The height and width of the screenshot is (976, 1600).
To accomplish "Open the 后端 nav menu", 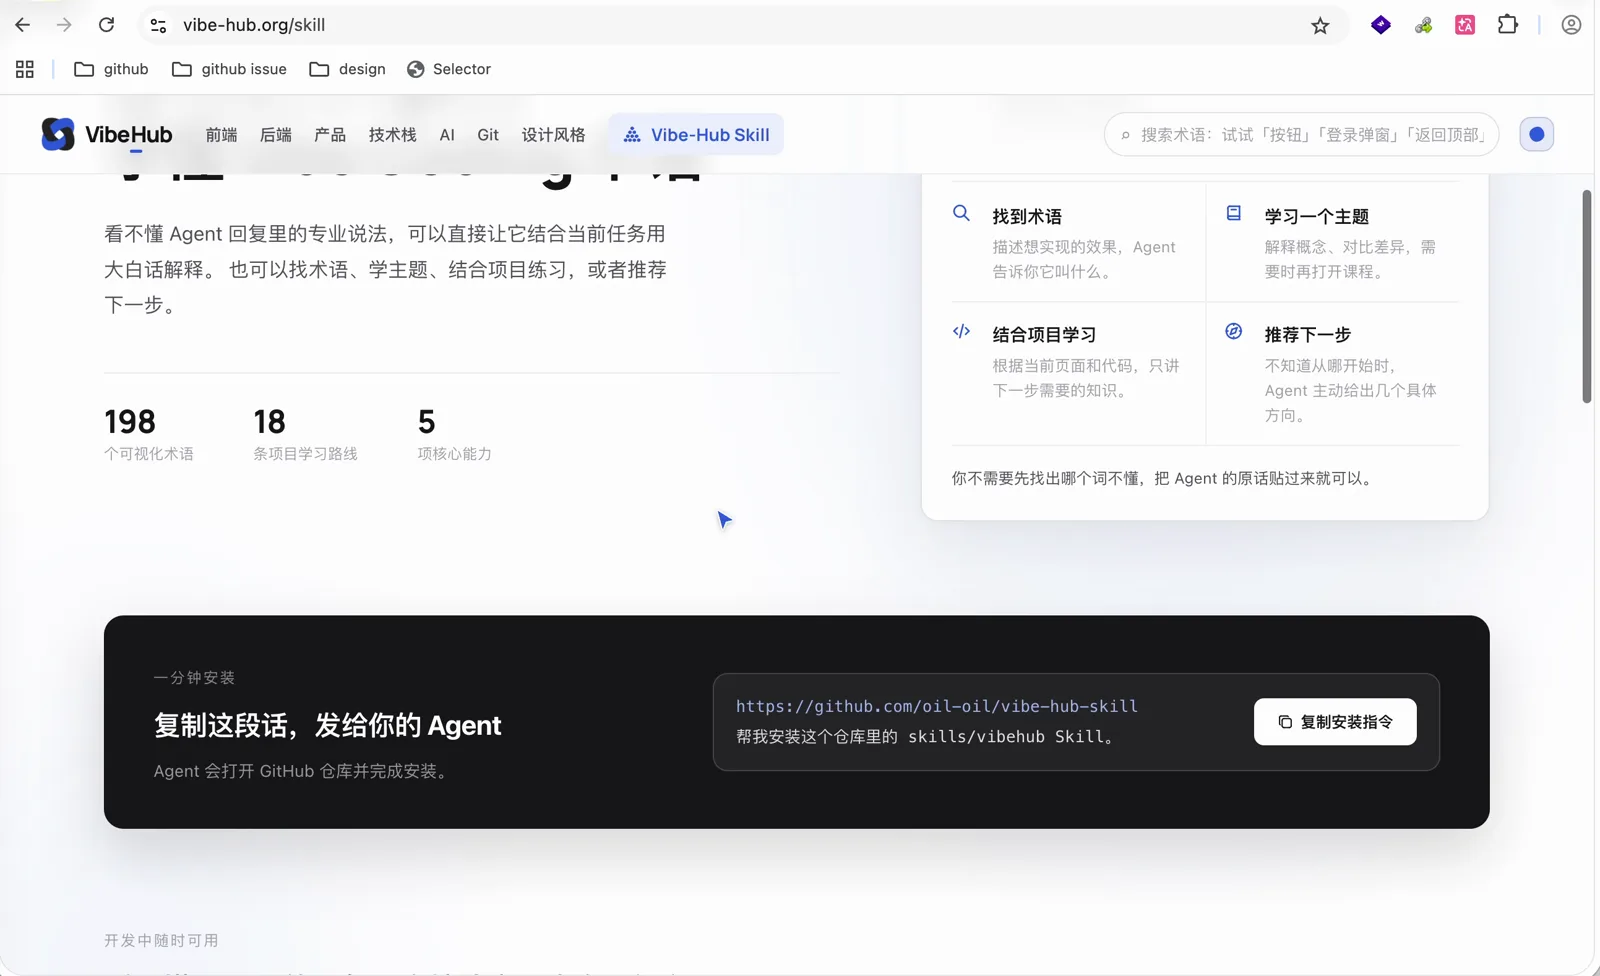I will (275, 135).
